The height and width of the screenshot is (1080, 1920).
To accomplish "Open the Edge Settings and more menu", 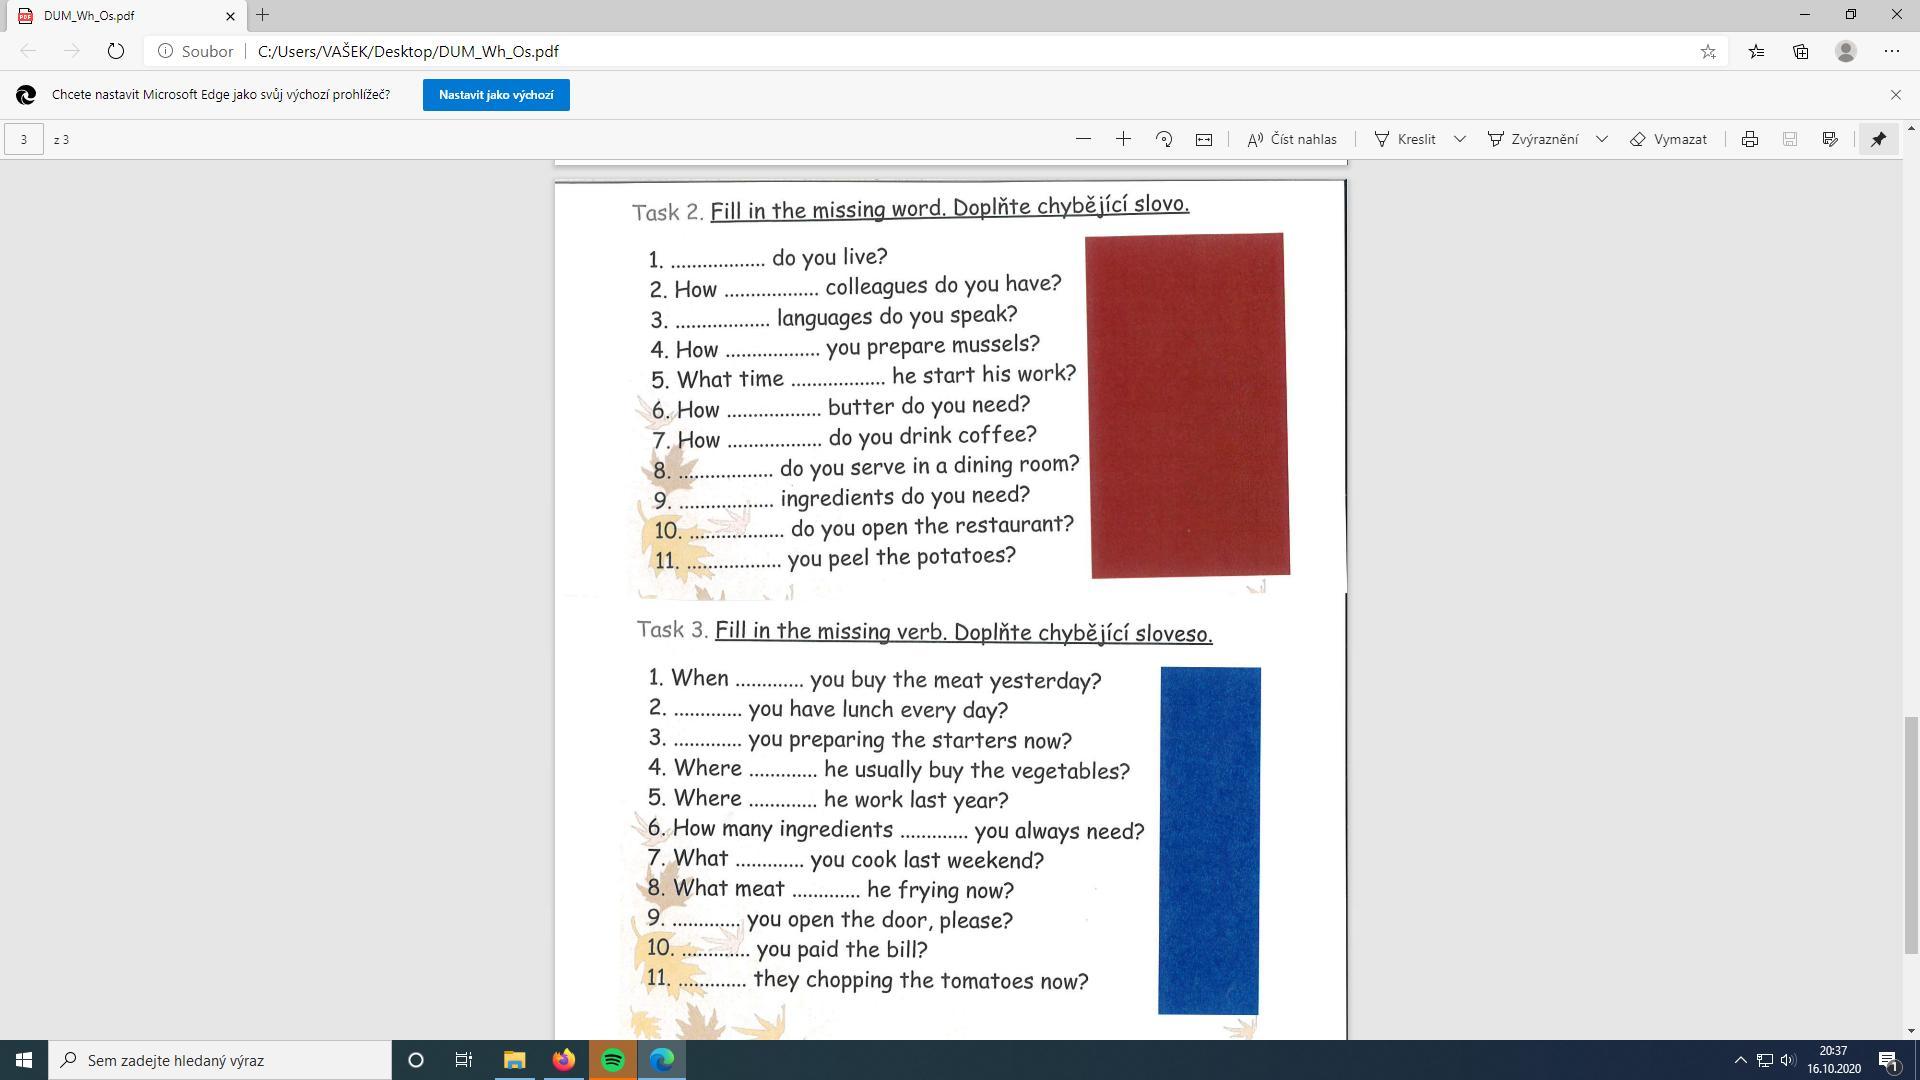I will 1891,51.
